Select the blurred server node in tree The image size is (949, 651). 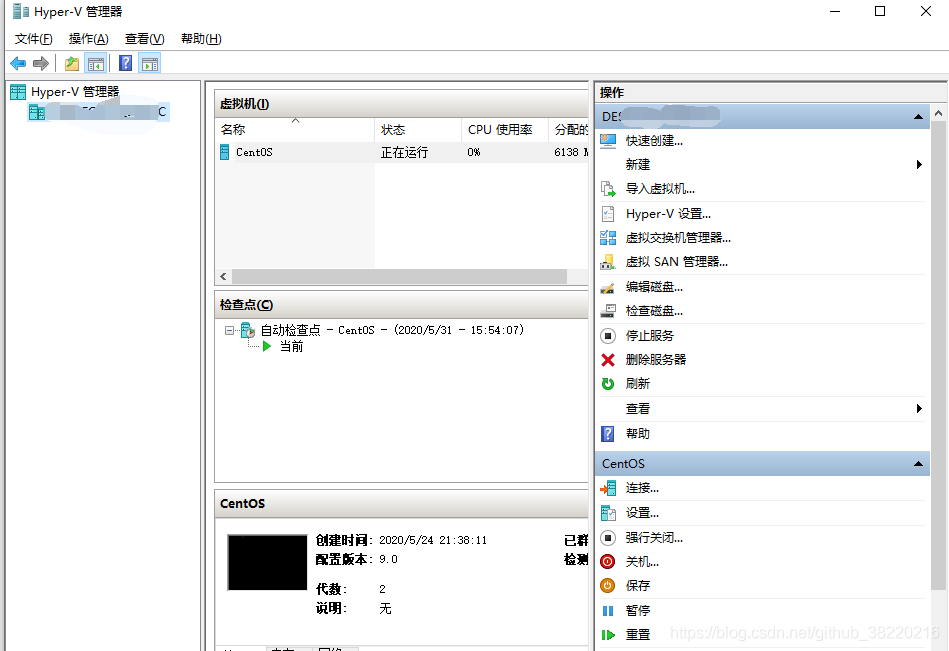tap(98, 112)
